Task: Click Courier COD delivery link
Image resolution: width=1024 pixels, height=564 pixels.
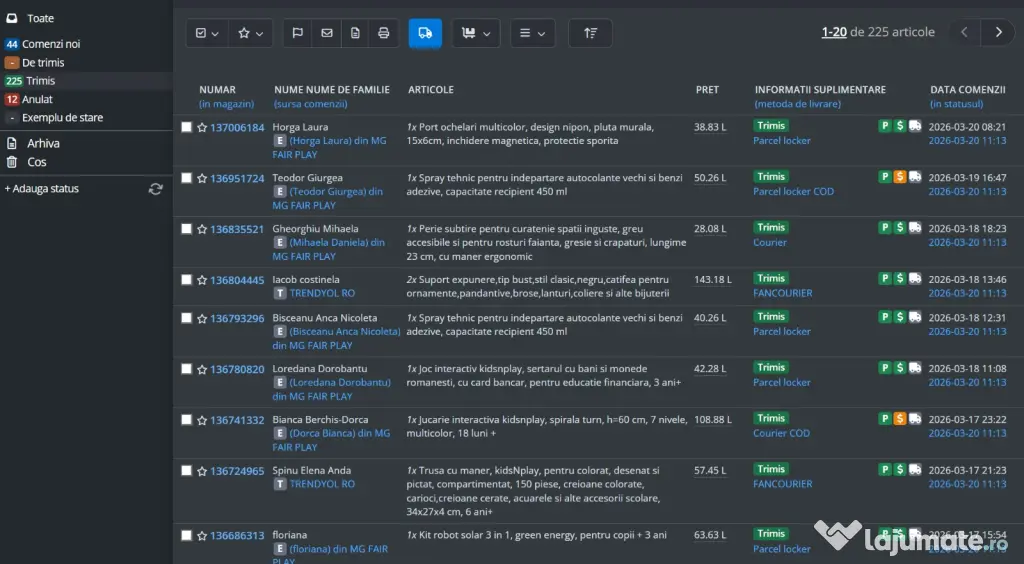Action: [781, 433]
